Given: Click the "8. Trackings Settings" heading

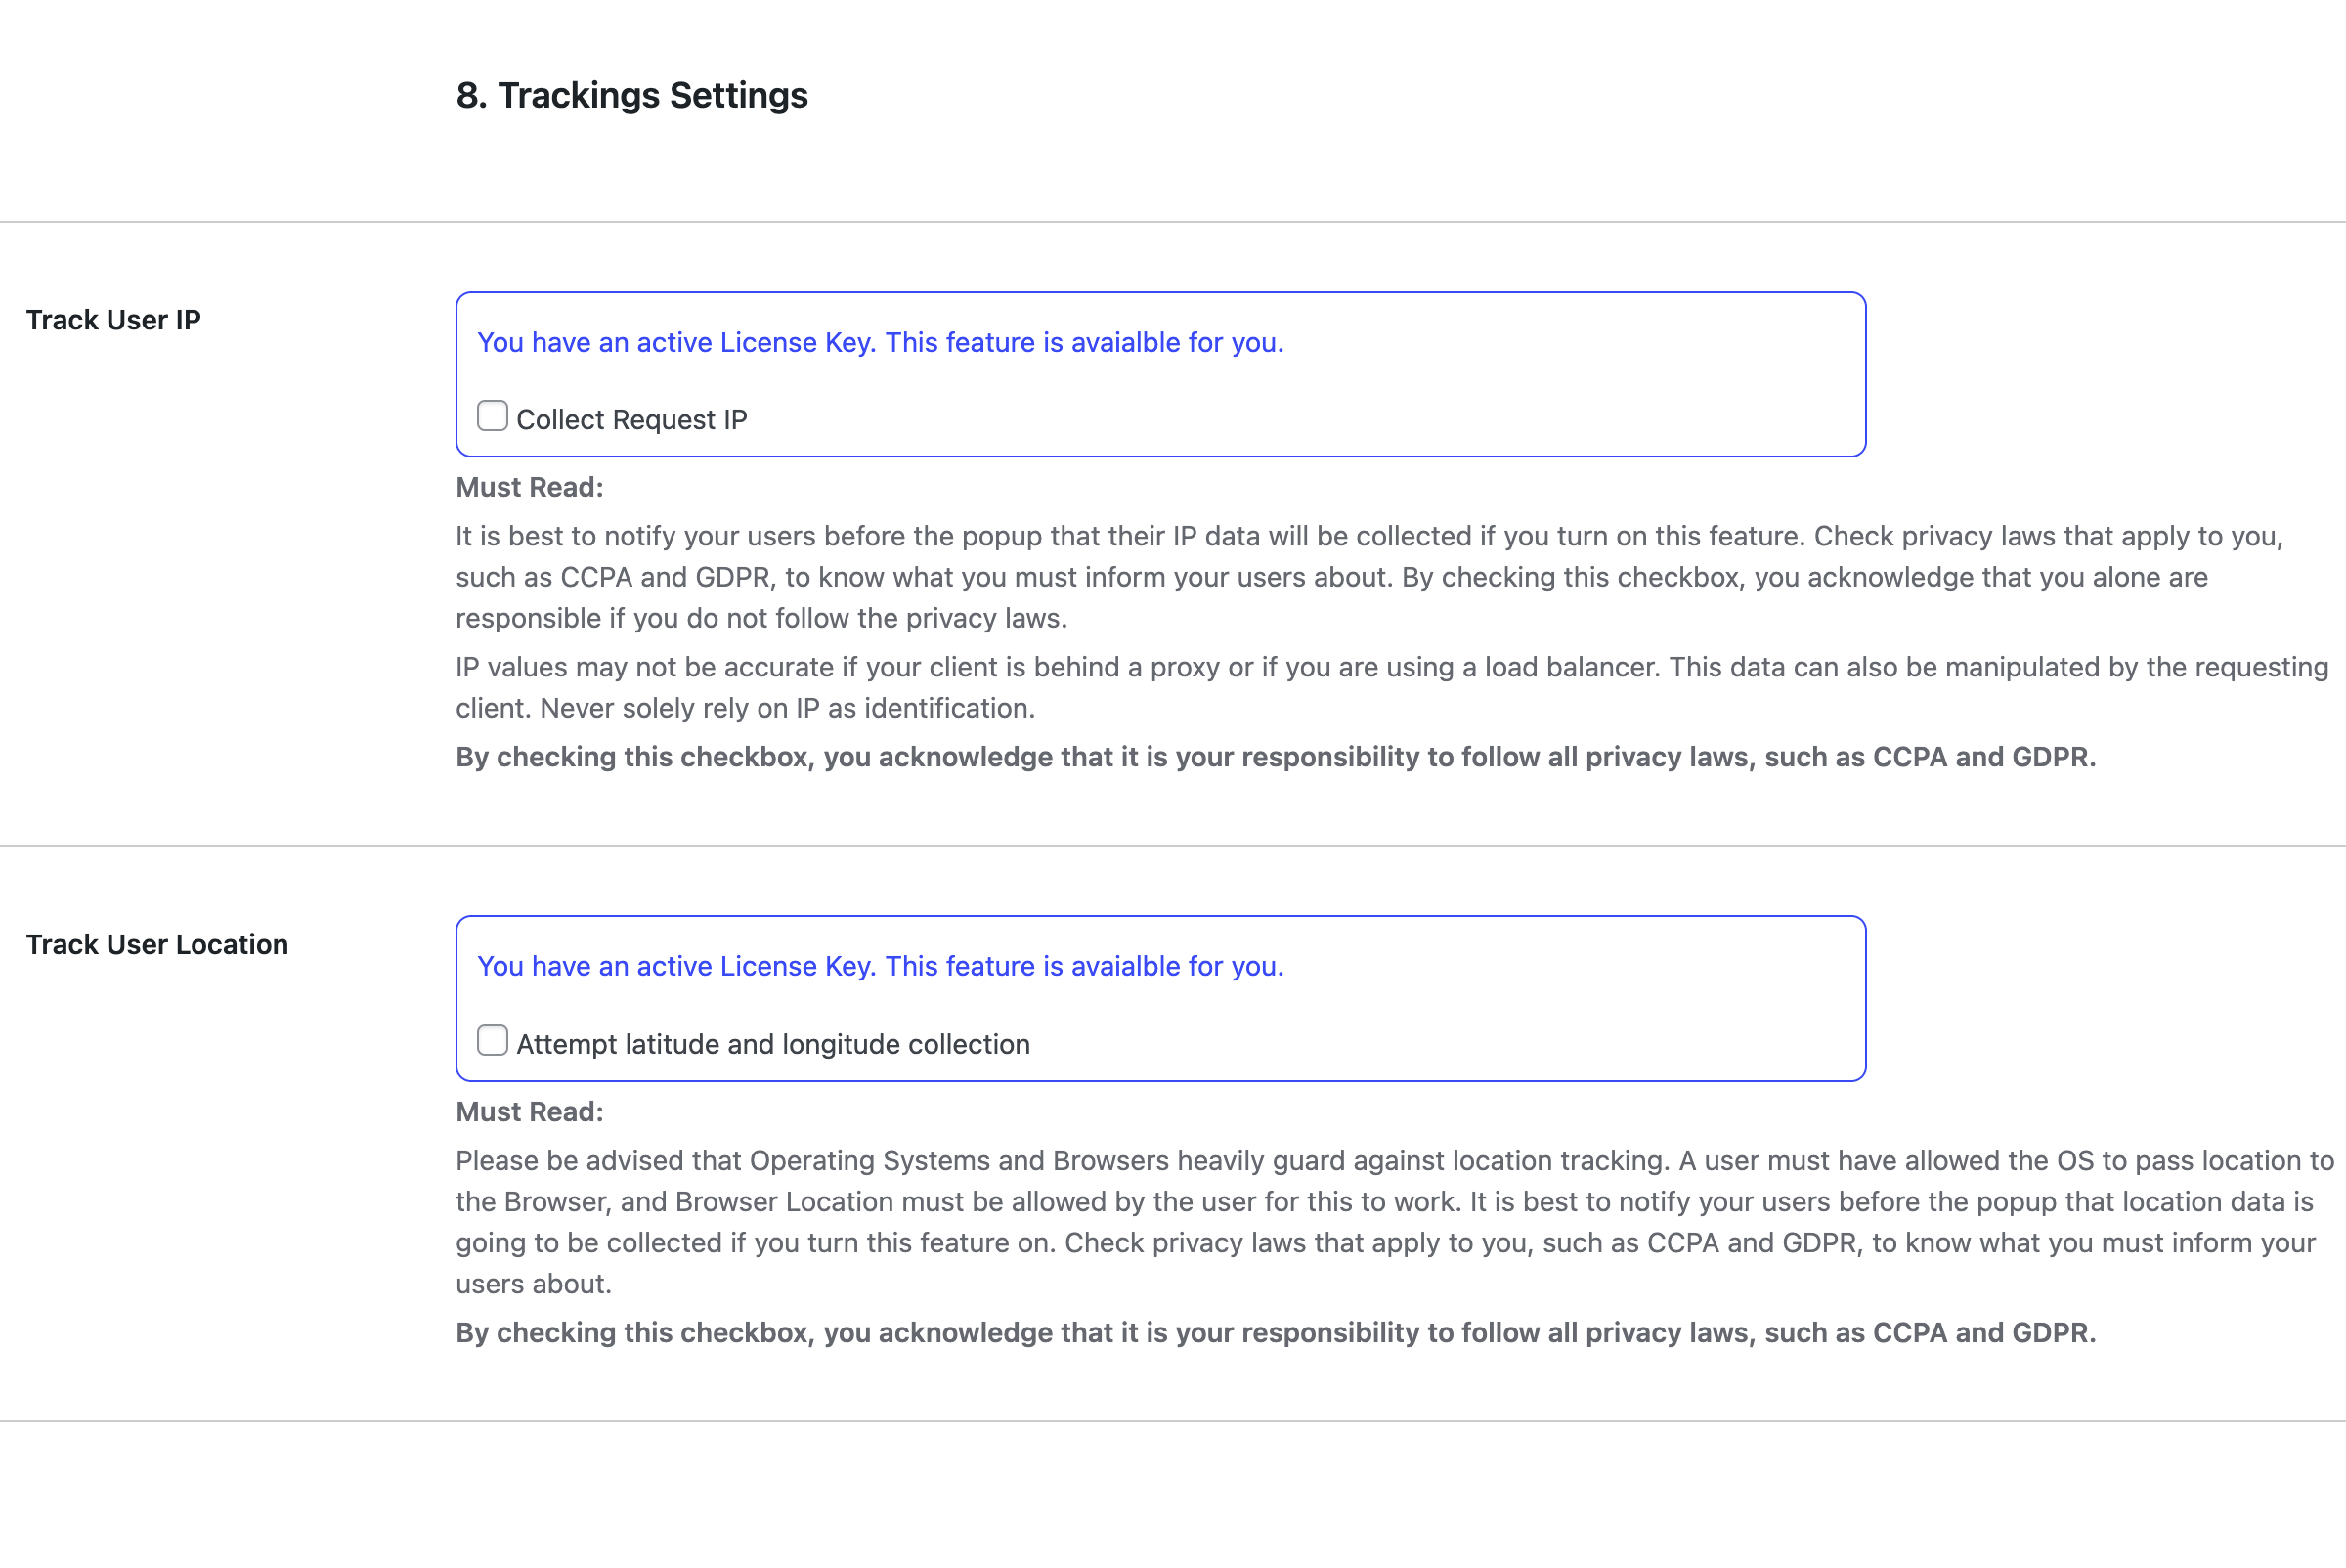Looking at the screenshot, I should pyautogui.click(x=631, y=95).
